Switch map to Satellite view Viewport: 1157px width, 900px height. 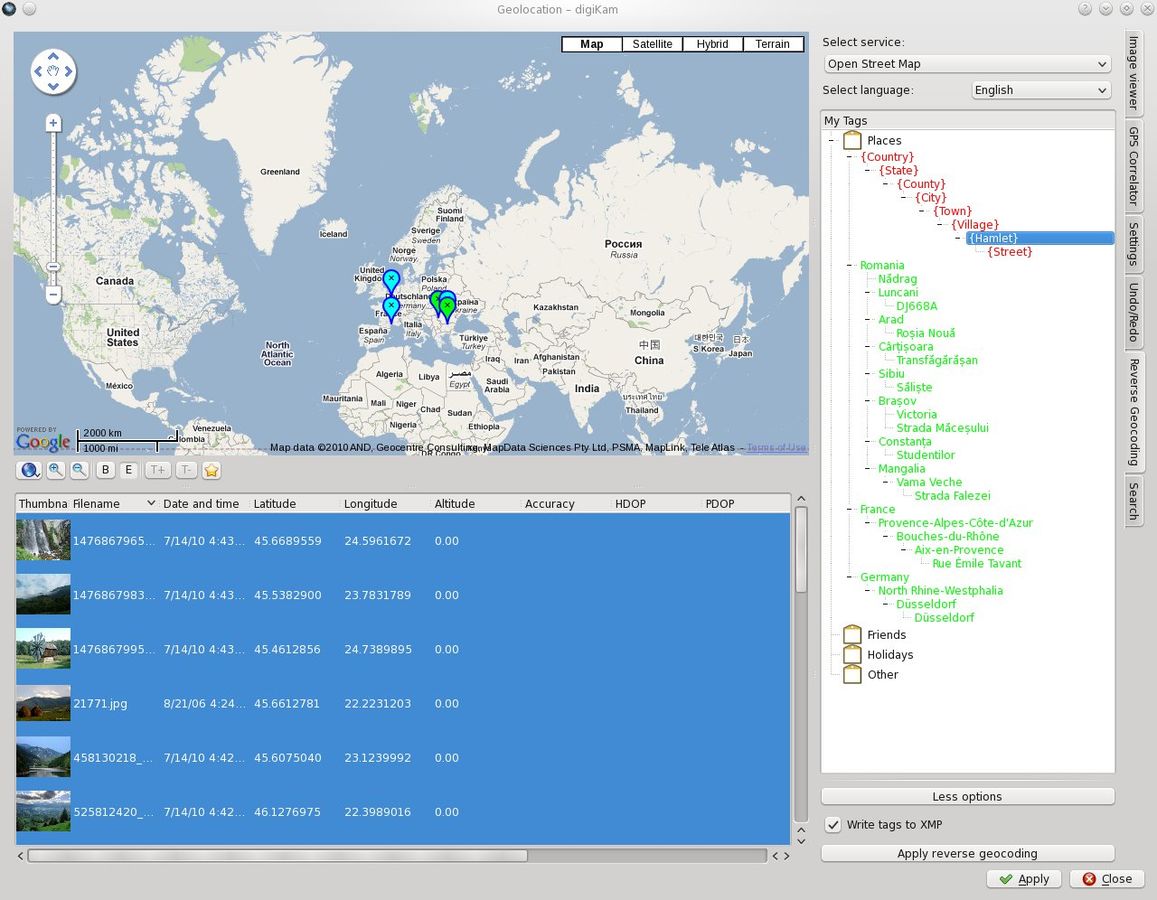point(652,44)
